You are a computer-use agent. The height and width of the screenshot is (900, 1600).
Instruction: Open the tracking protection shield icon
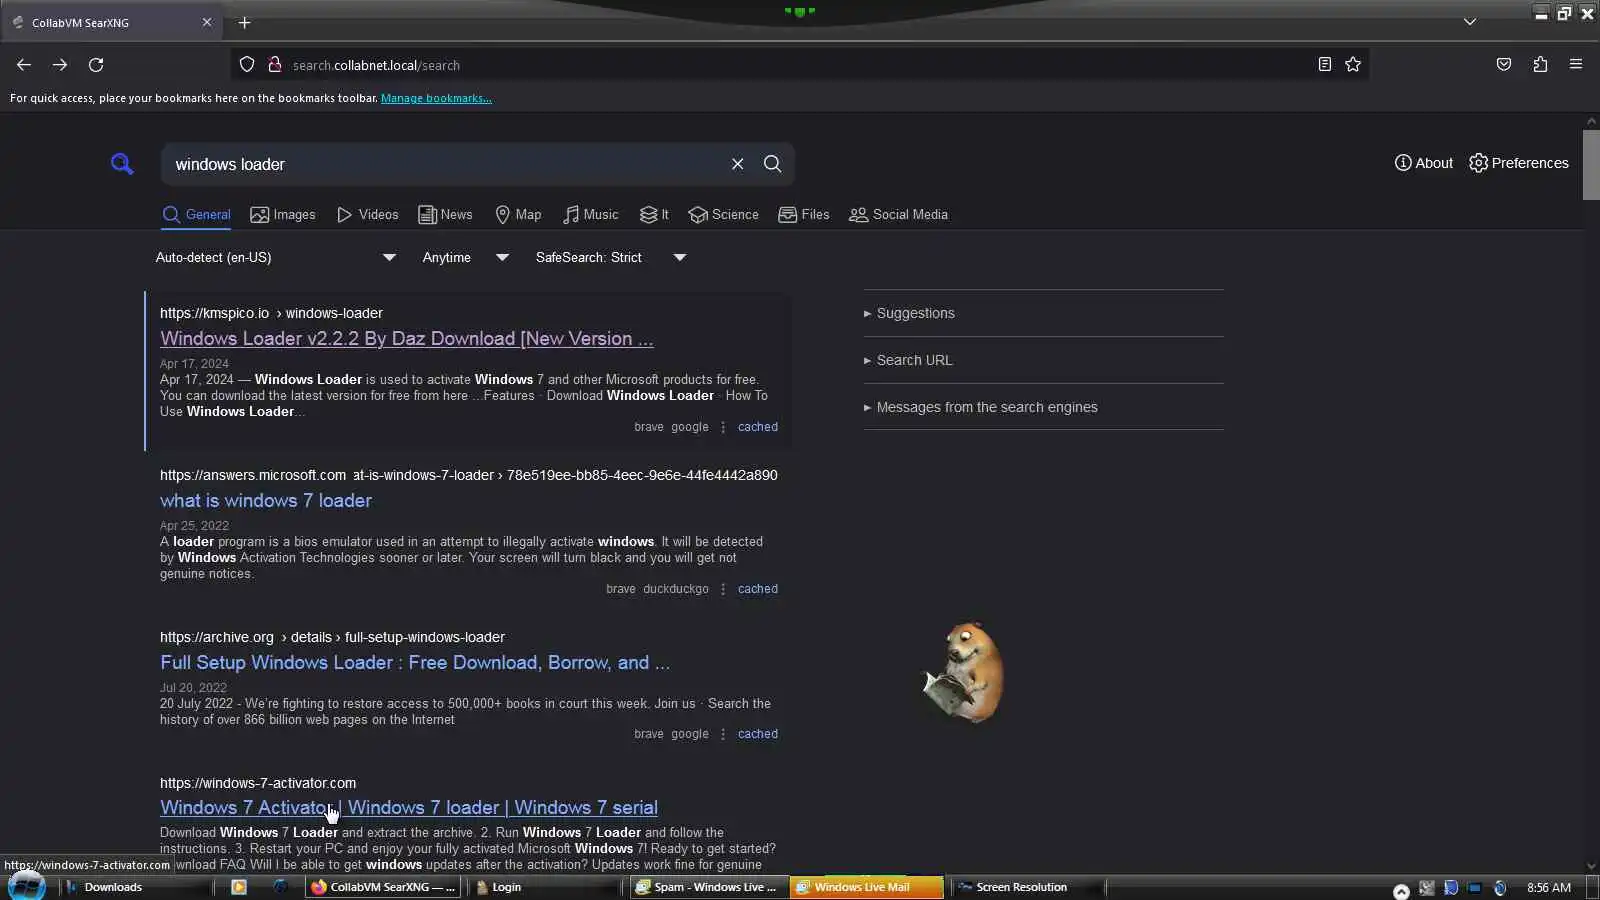tap(247, 65)
